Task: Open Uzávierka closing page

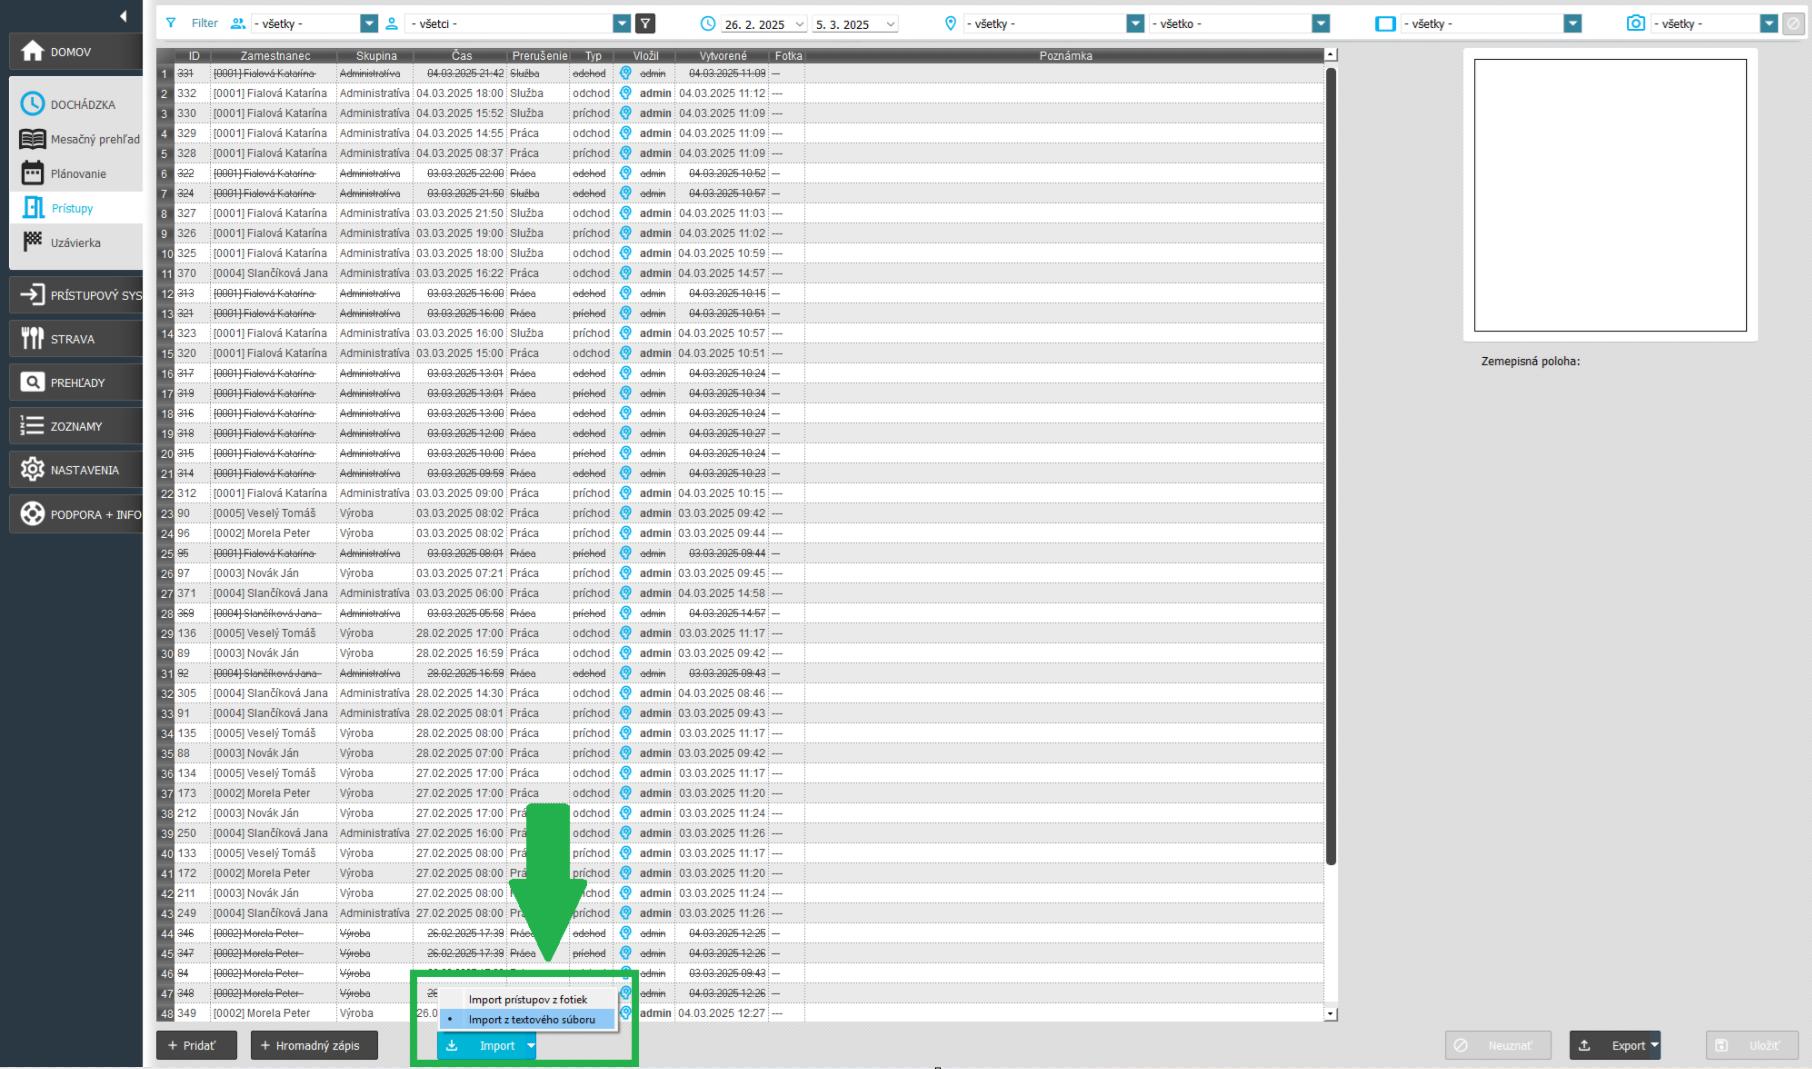Action: (62, 242)
